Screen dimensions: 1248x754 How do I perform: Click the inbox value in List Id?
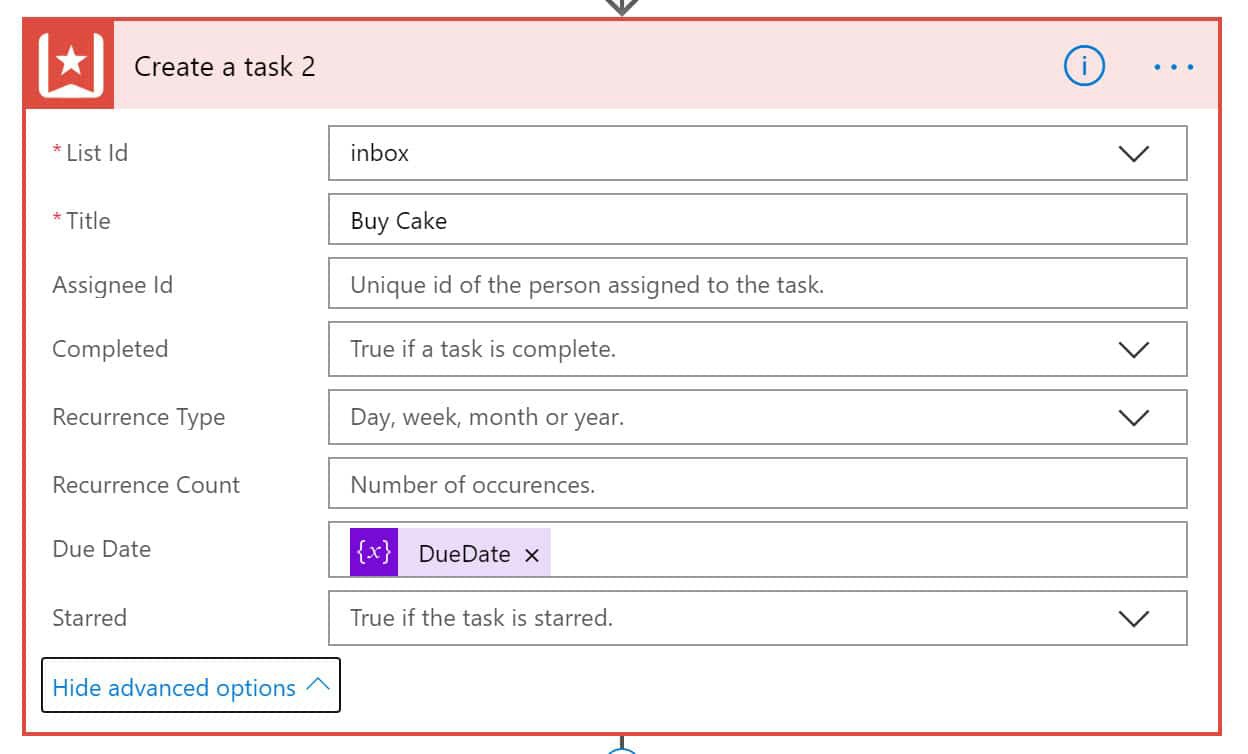(x=380, y=153)
